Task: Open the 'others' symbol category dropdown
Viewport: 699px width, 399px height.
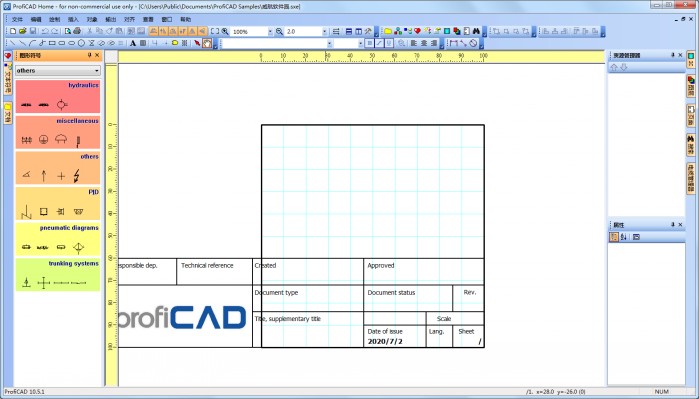Action: click(58, 70)
